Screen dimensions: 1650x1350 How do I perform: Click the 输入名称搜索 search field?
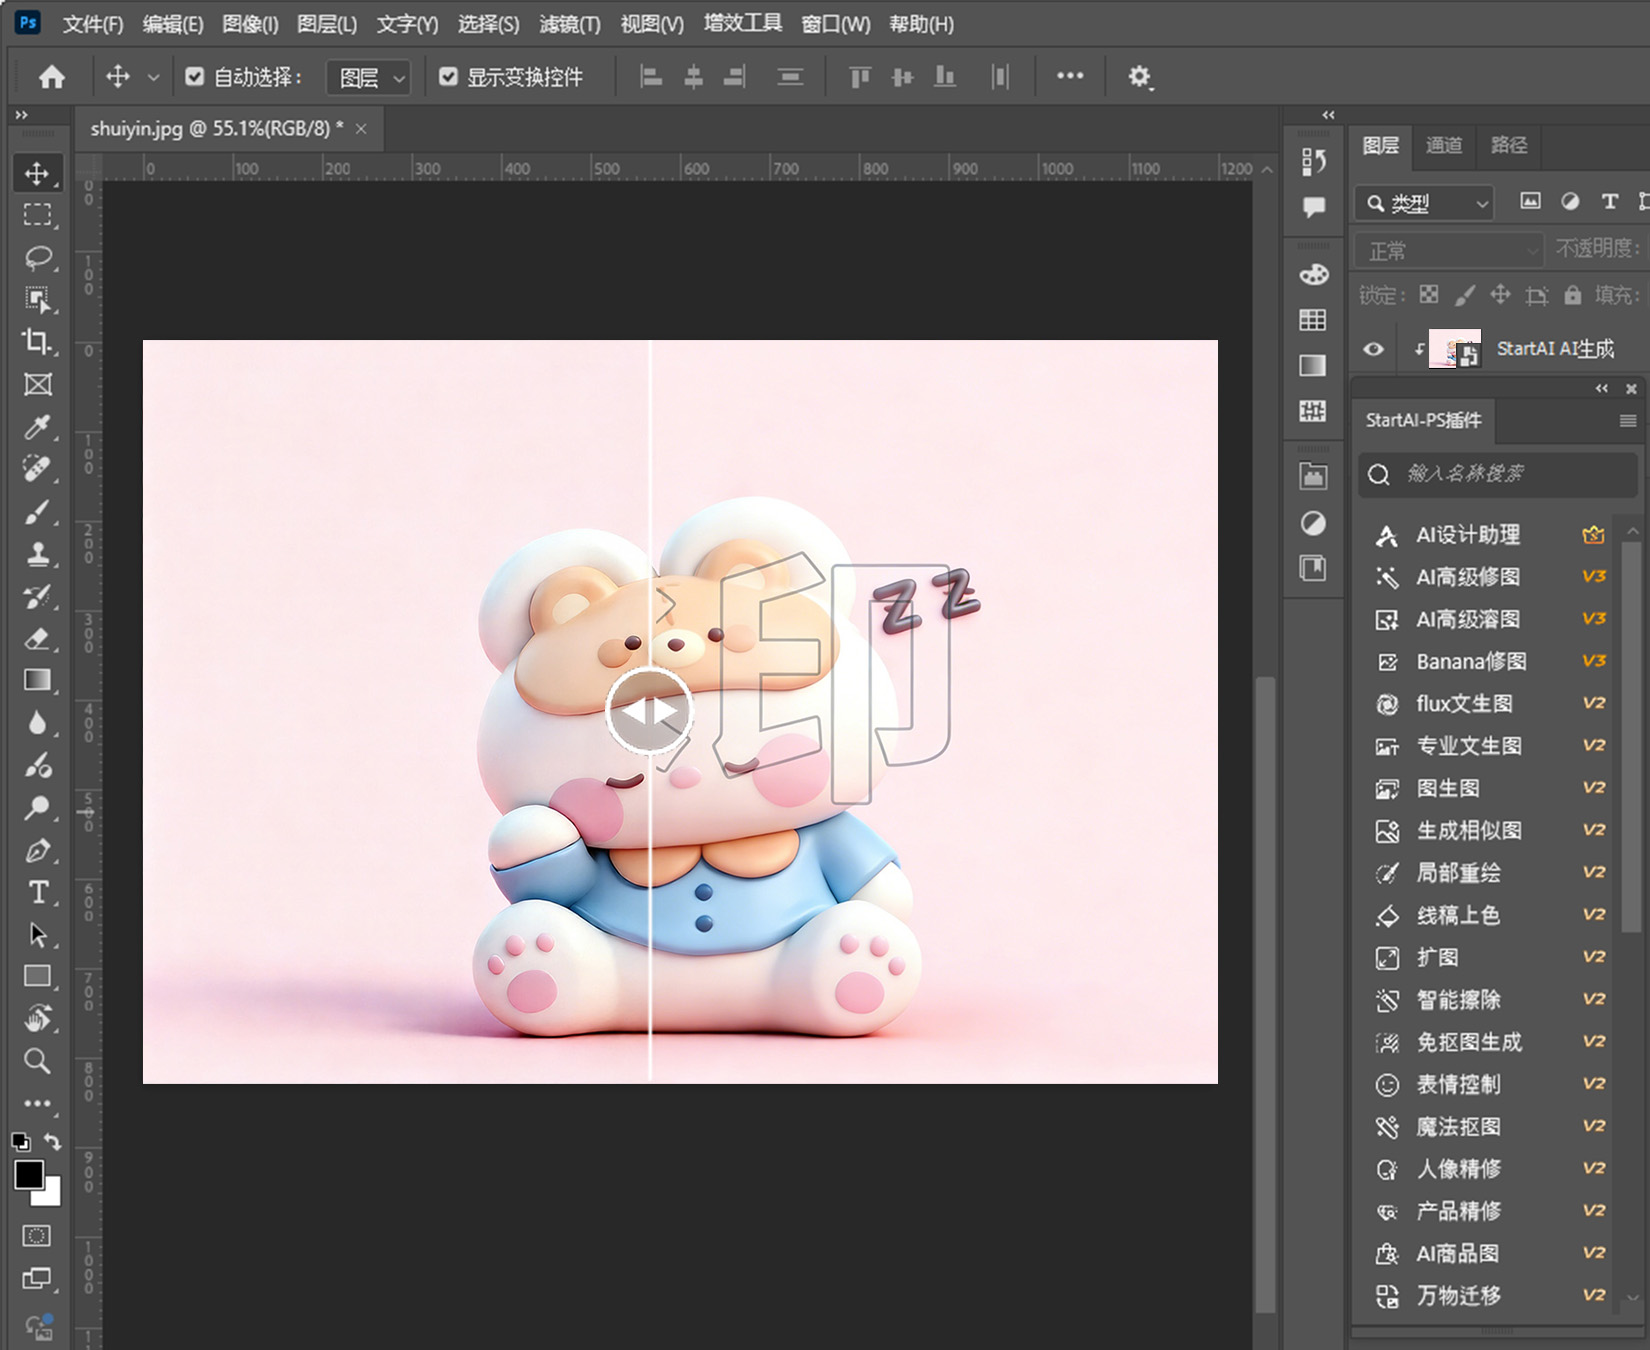click(1510, 474)
